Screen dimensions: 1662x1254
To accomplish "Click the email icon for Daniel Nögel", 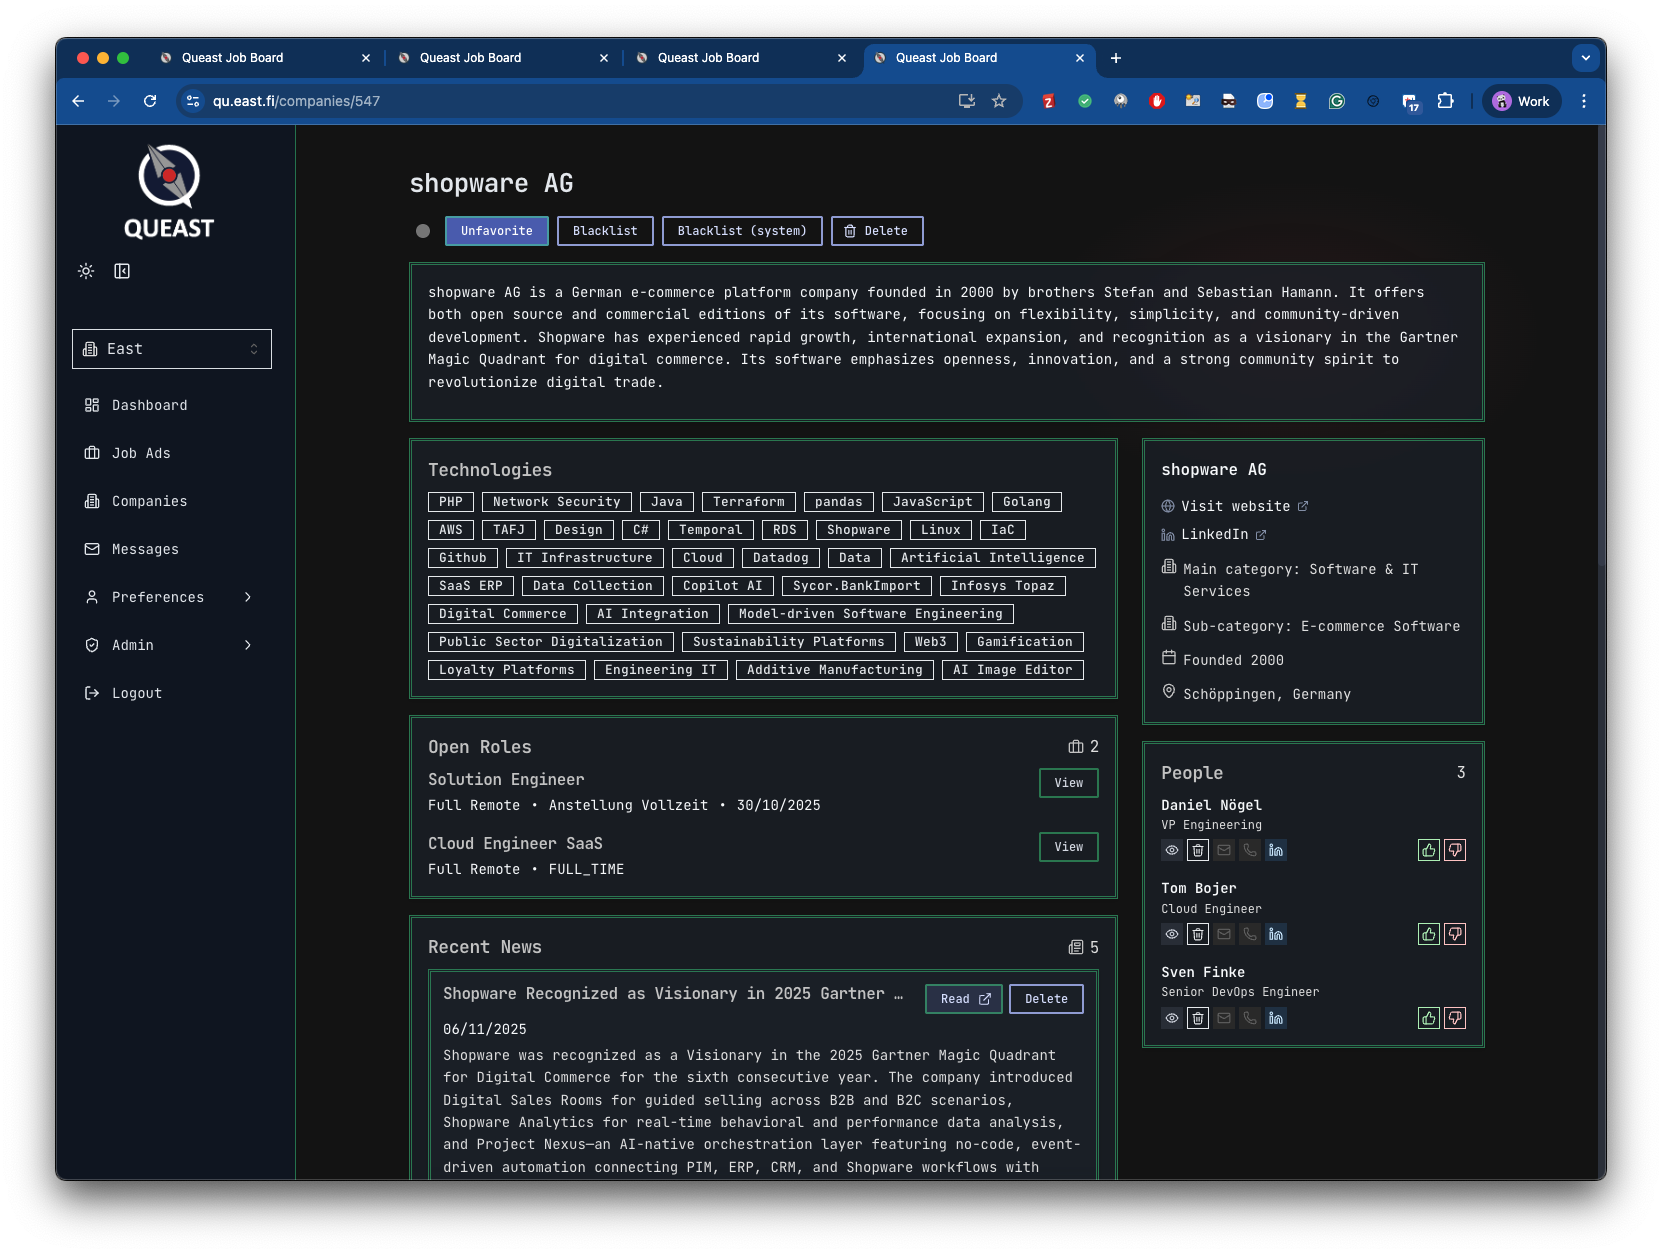I will [x=1224, y=850].
